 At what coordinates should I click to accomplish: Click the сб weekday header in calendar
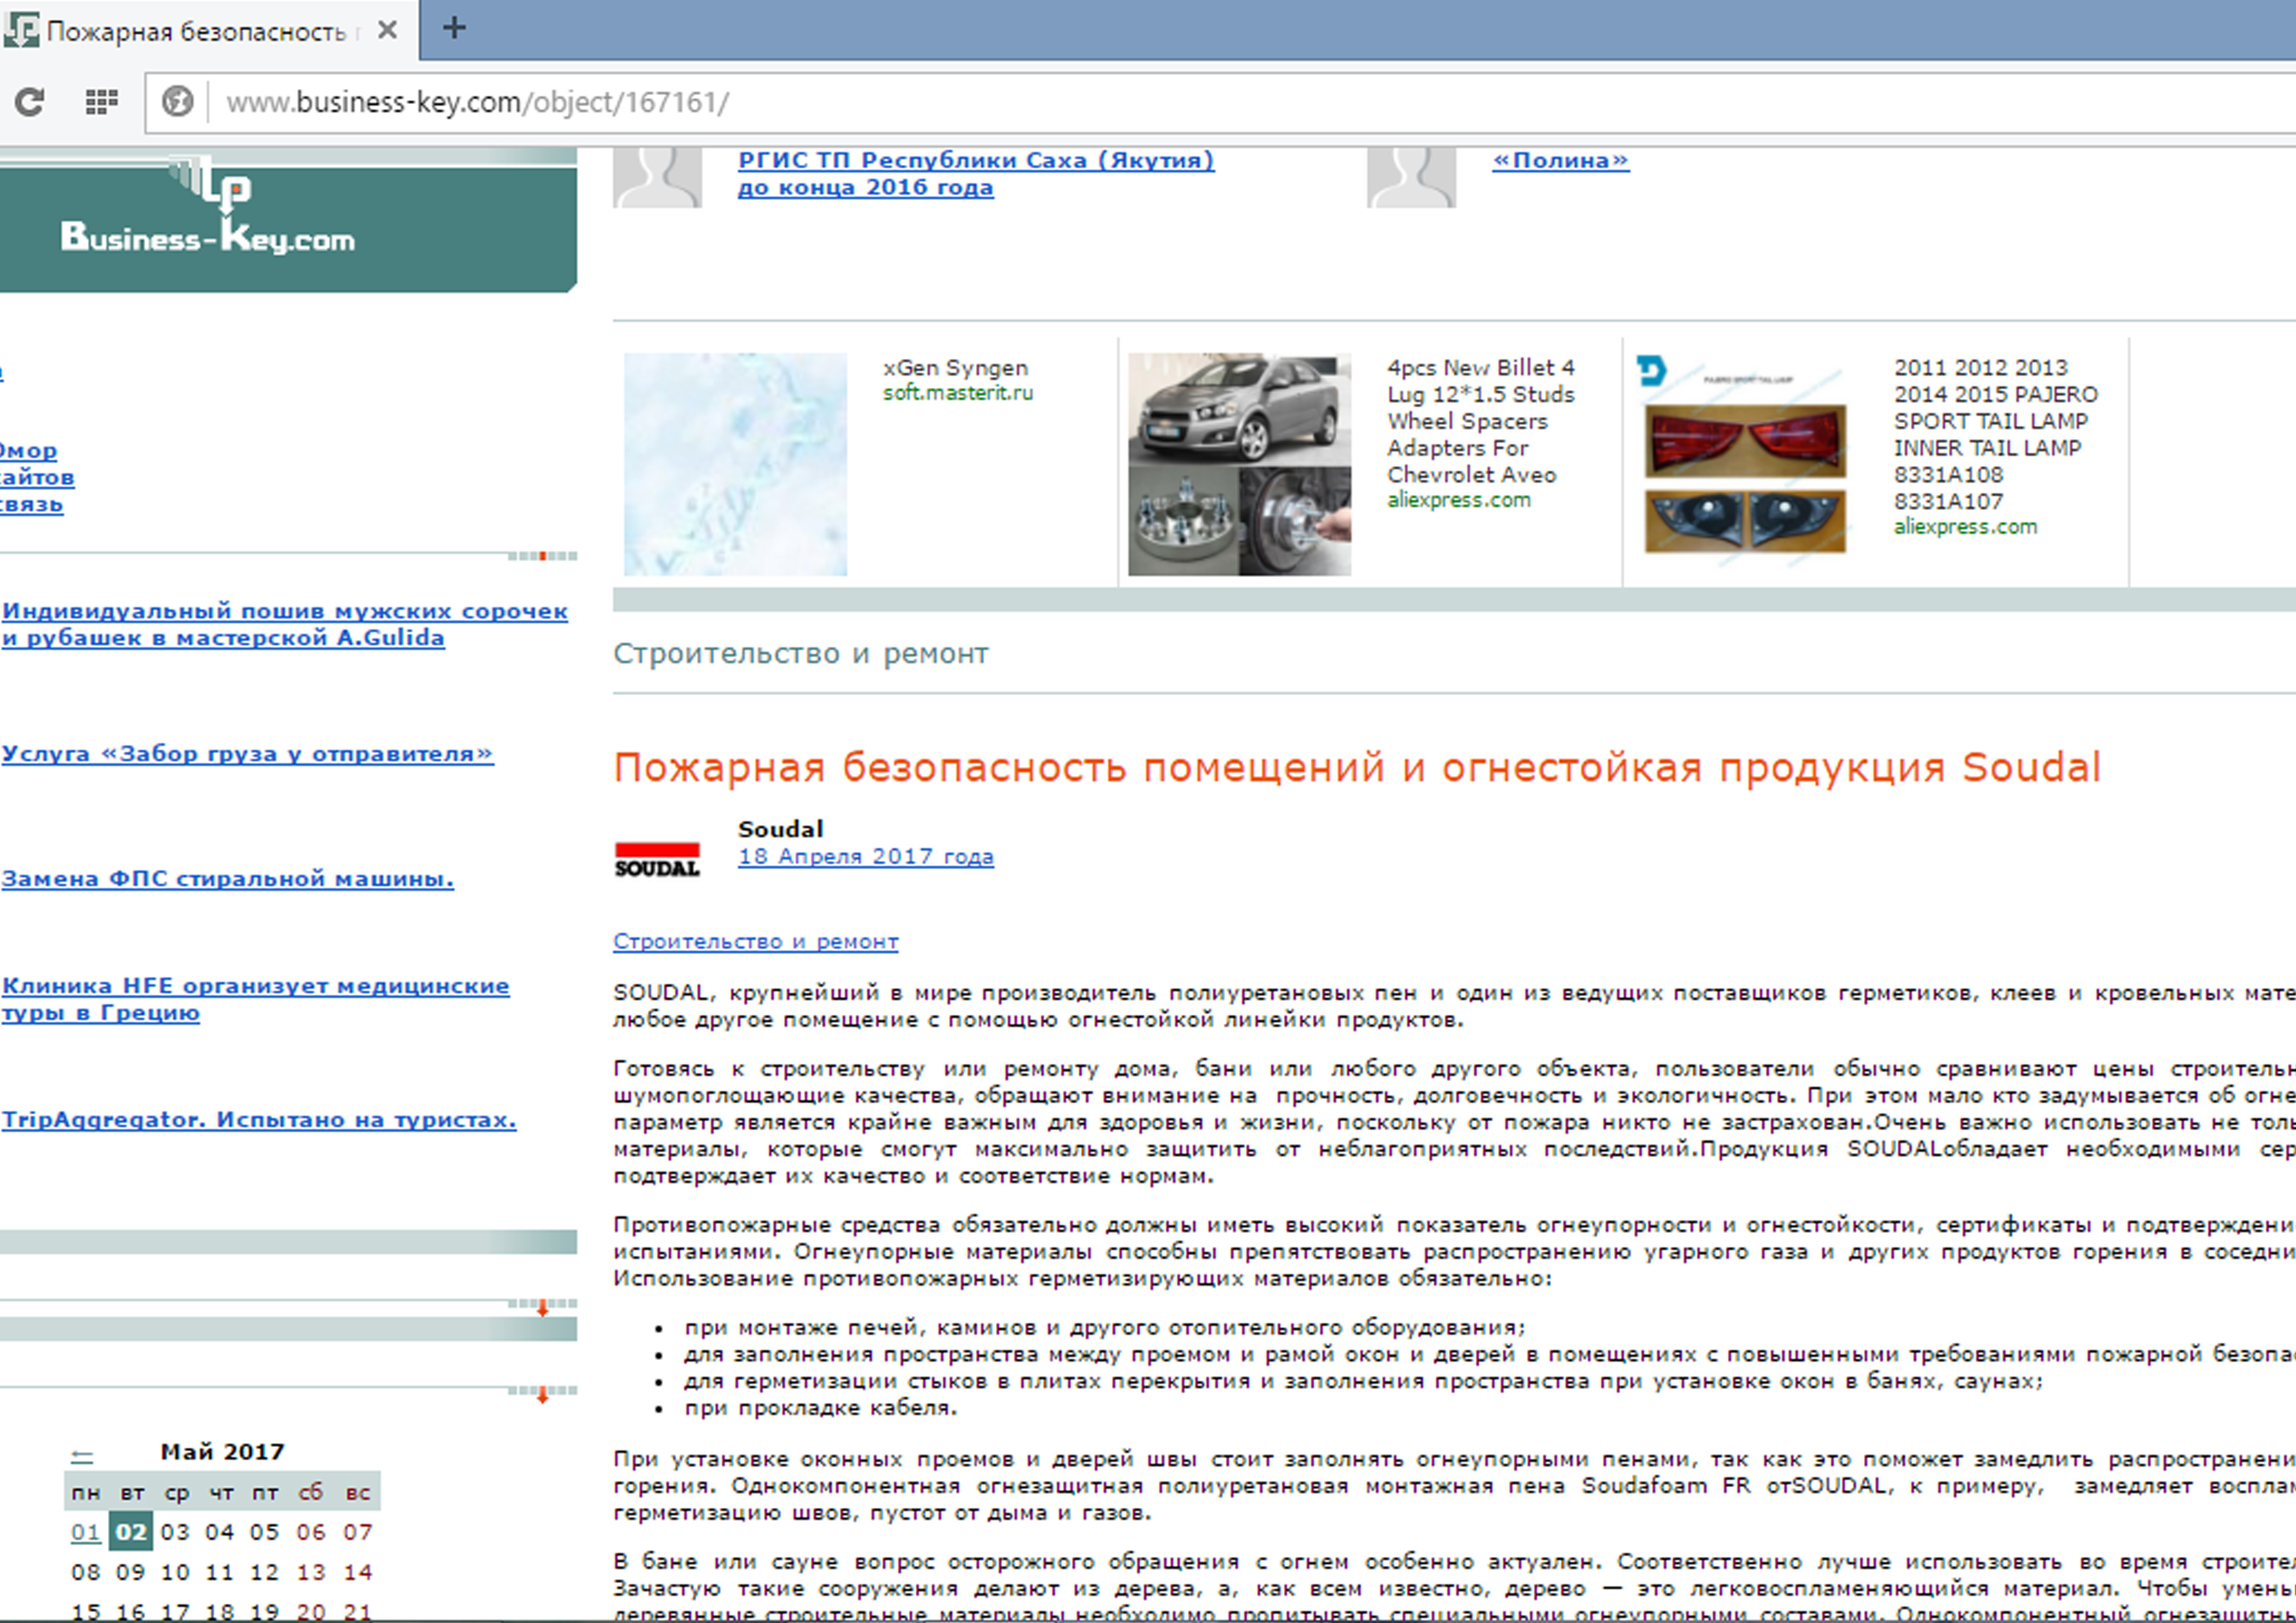click(311, 1492)
